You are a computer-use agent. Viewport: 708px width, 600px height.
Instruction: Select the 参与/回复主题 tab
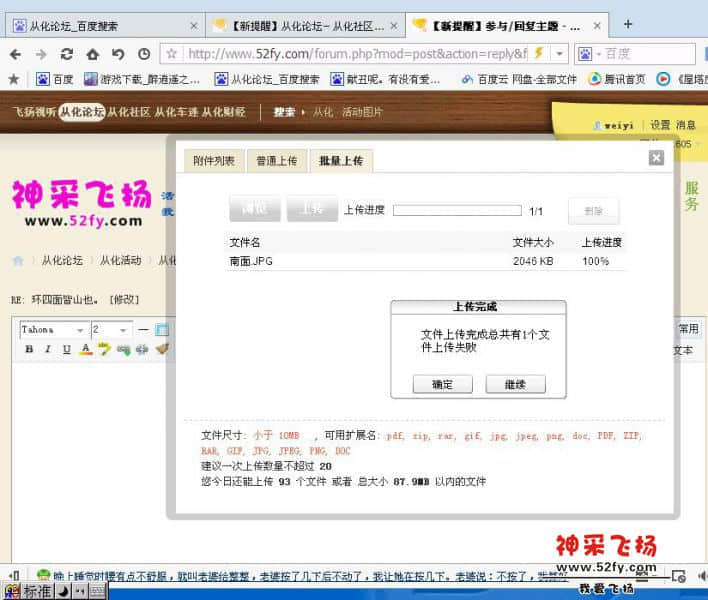coord(507,26)
